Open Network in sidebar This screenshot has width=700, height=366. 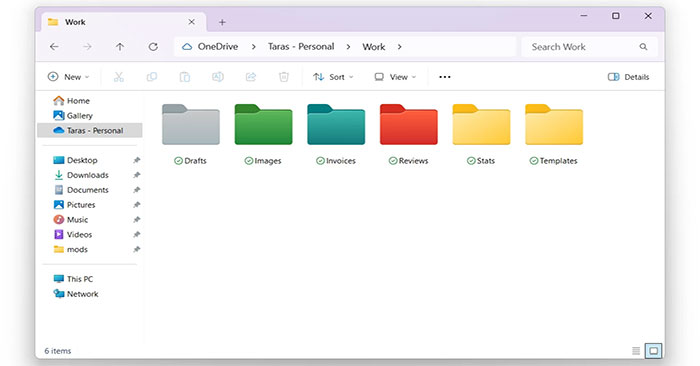click(x=76, y=294)
